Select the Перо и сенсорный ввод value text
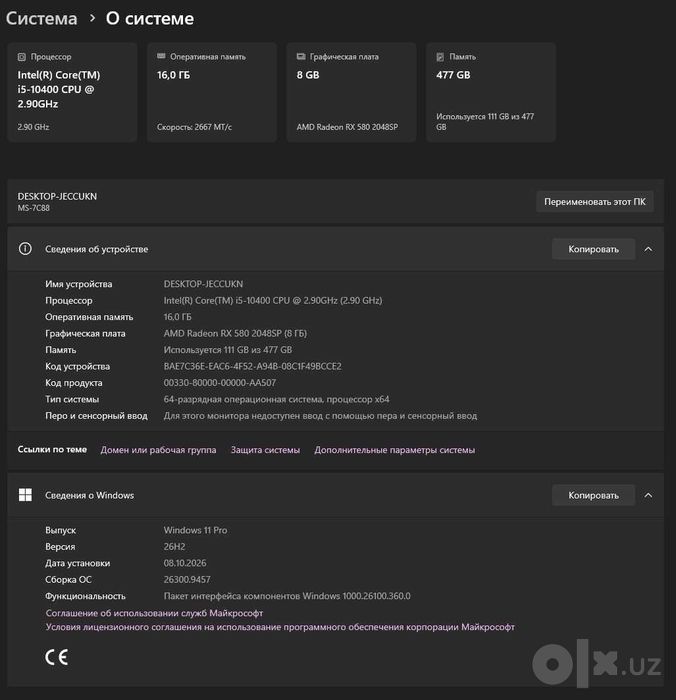Image resolution: width=676 pixels, height=700 pixels. click(x=320, y=416)
